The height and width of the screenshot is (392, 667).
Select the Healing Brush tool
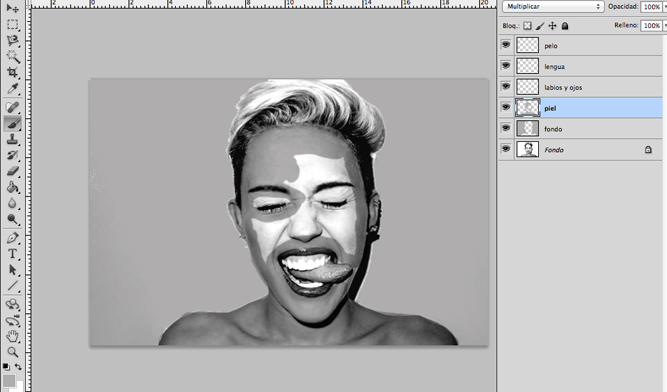(x=12, y=107)
